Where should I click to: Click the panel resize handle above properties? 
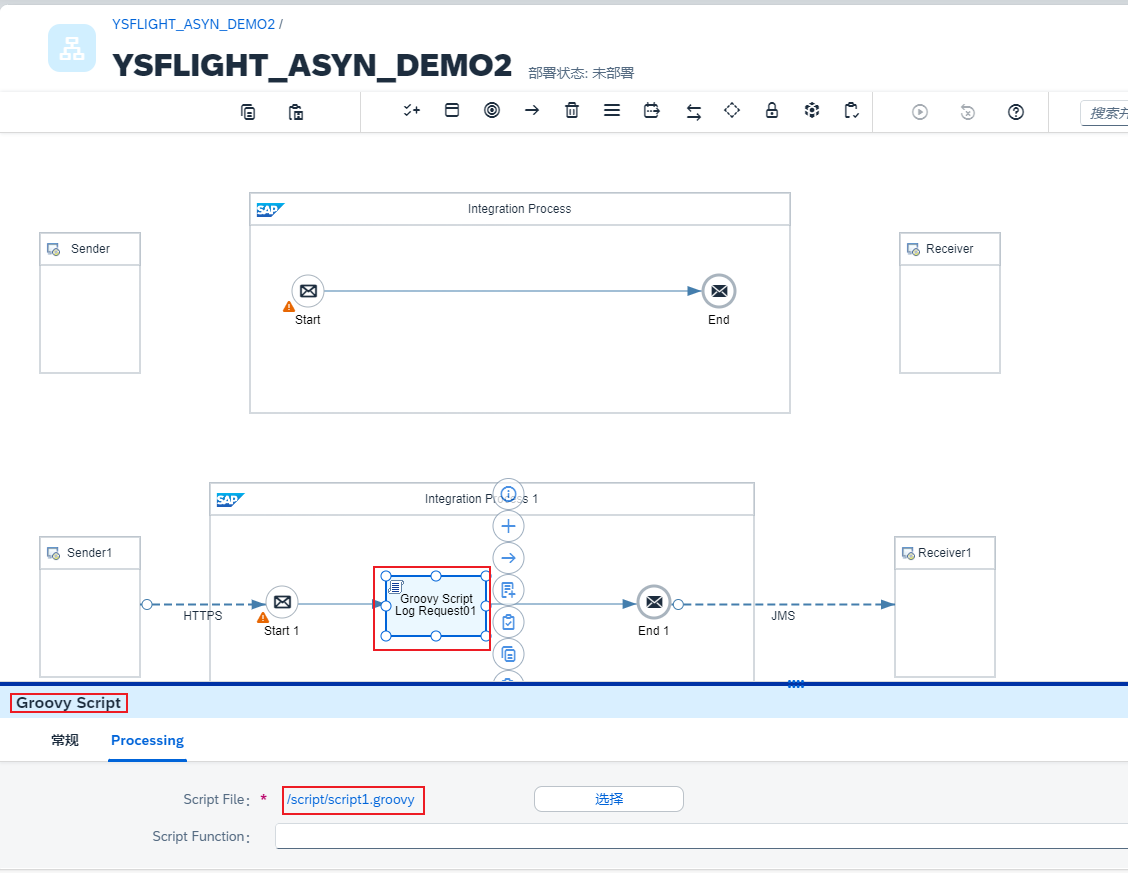796,684
